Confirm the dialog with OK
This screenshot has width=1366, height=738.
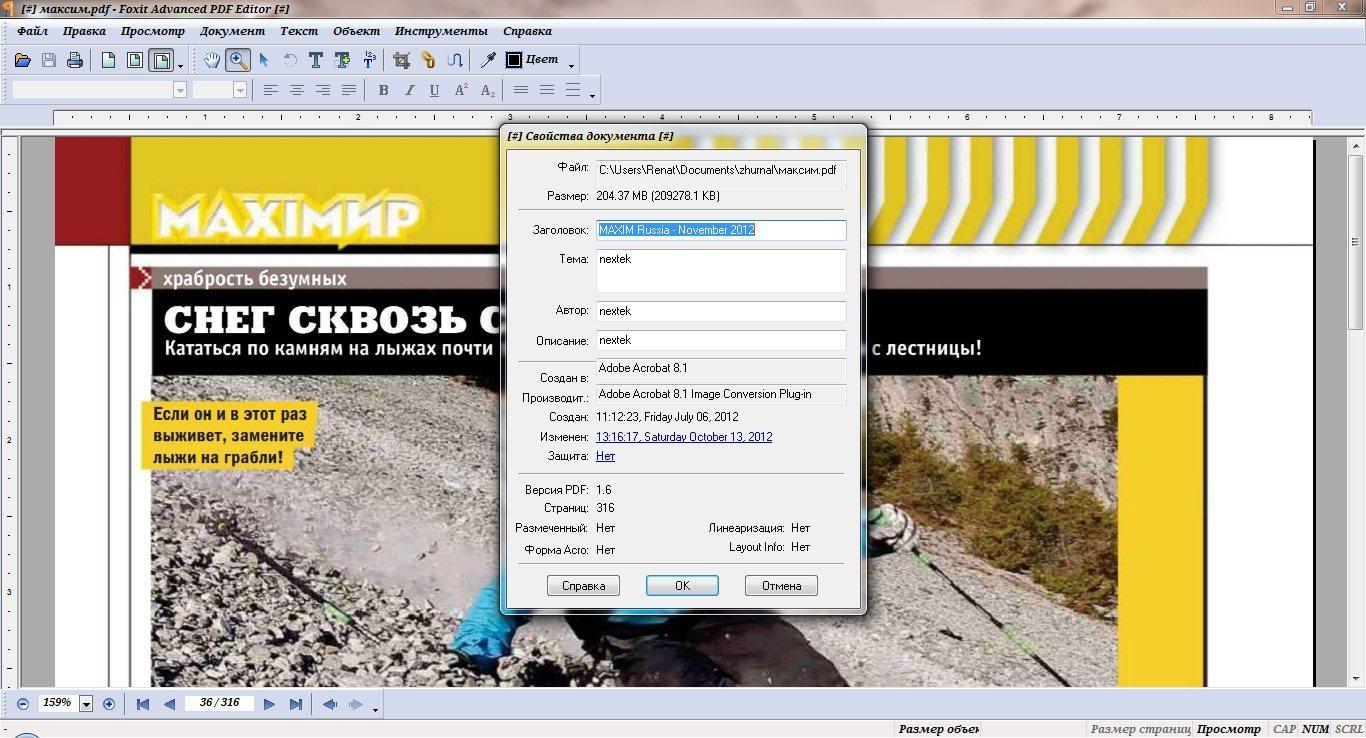[x=682, y=585]
